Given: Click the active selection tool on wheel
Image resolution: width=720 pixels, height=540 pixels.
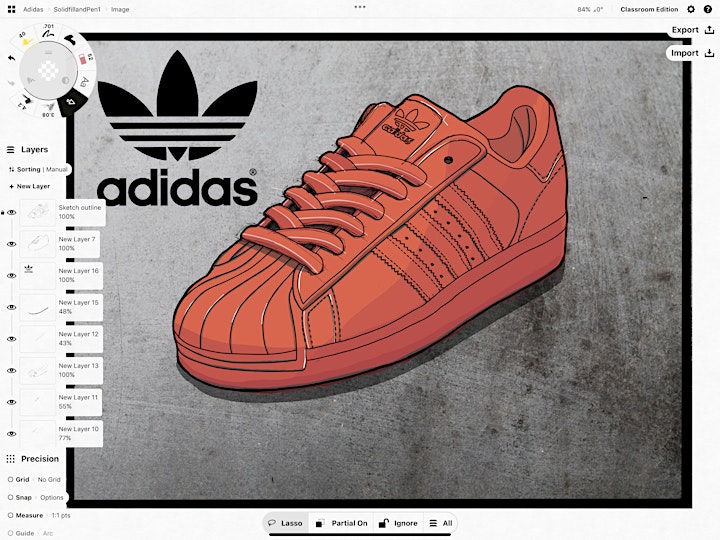Looking at the screenshot, I should pyautogui.click(x=71, y=102).
